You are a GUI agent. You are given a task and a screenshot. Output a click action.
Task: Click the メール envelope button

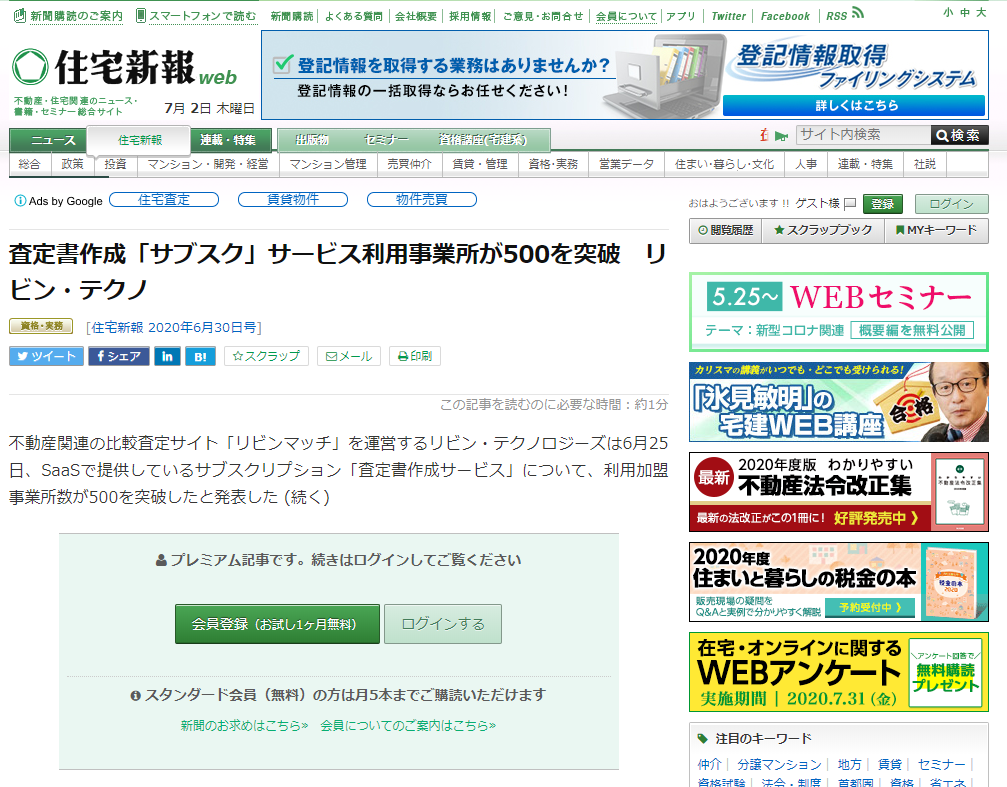[x=349, y=356]
